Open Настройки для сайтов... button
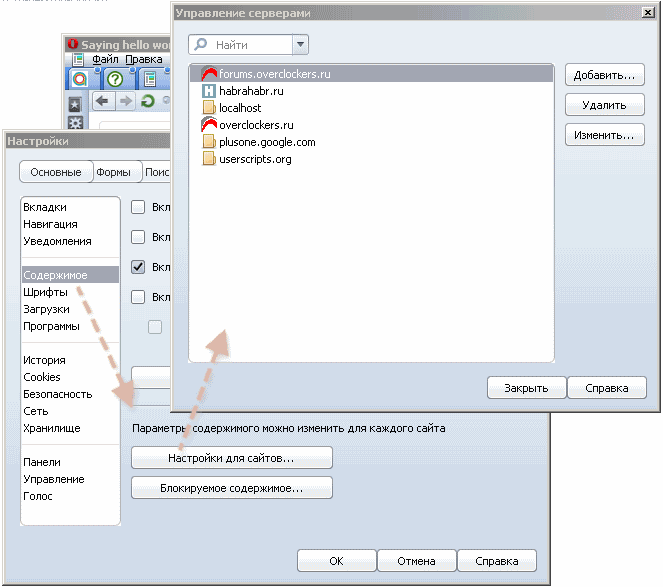Screen dimensions: 663x587 pos(232,458)
